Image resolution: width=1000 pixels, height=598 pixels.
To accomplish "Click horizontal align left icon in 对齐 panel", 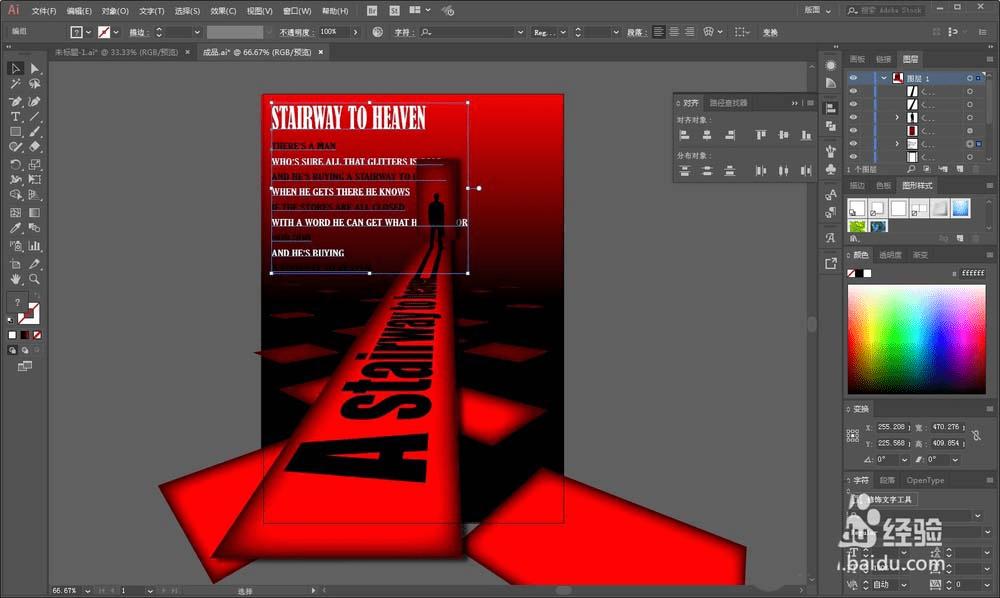I will point(685,135).
